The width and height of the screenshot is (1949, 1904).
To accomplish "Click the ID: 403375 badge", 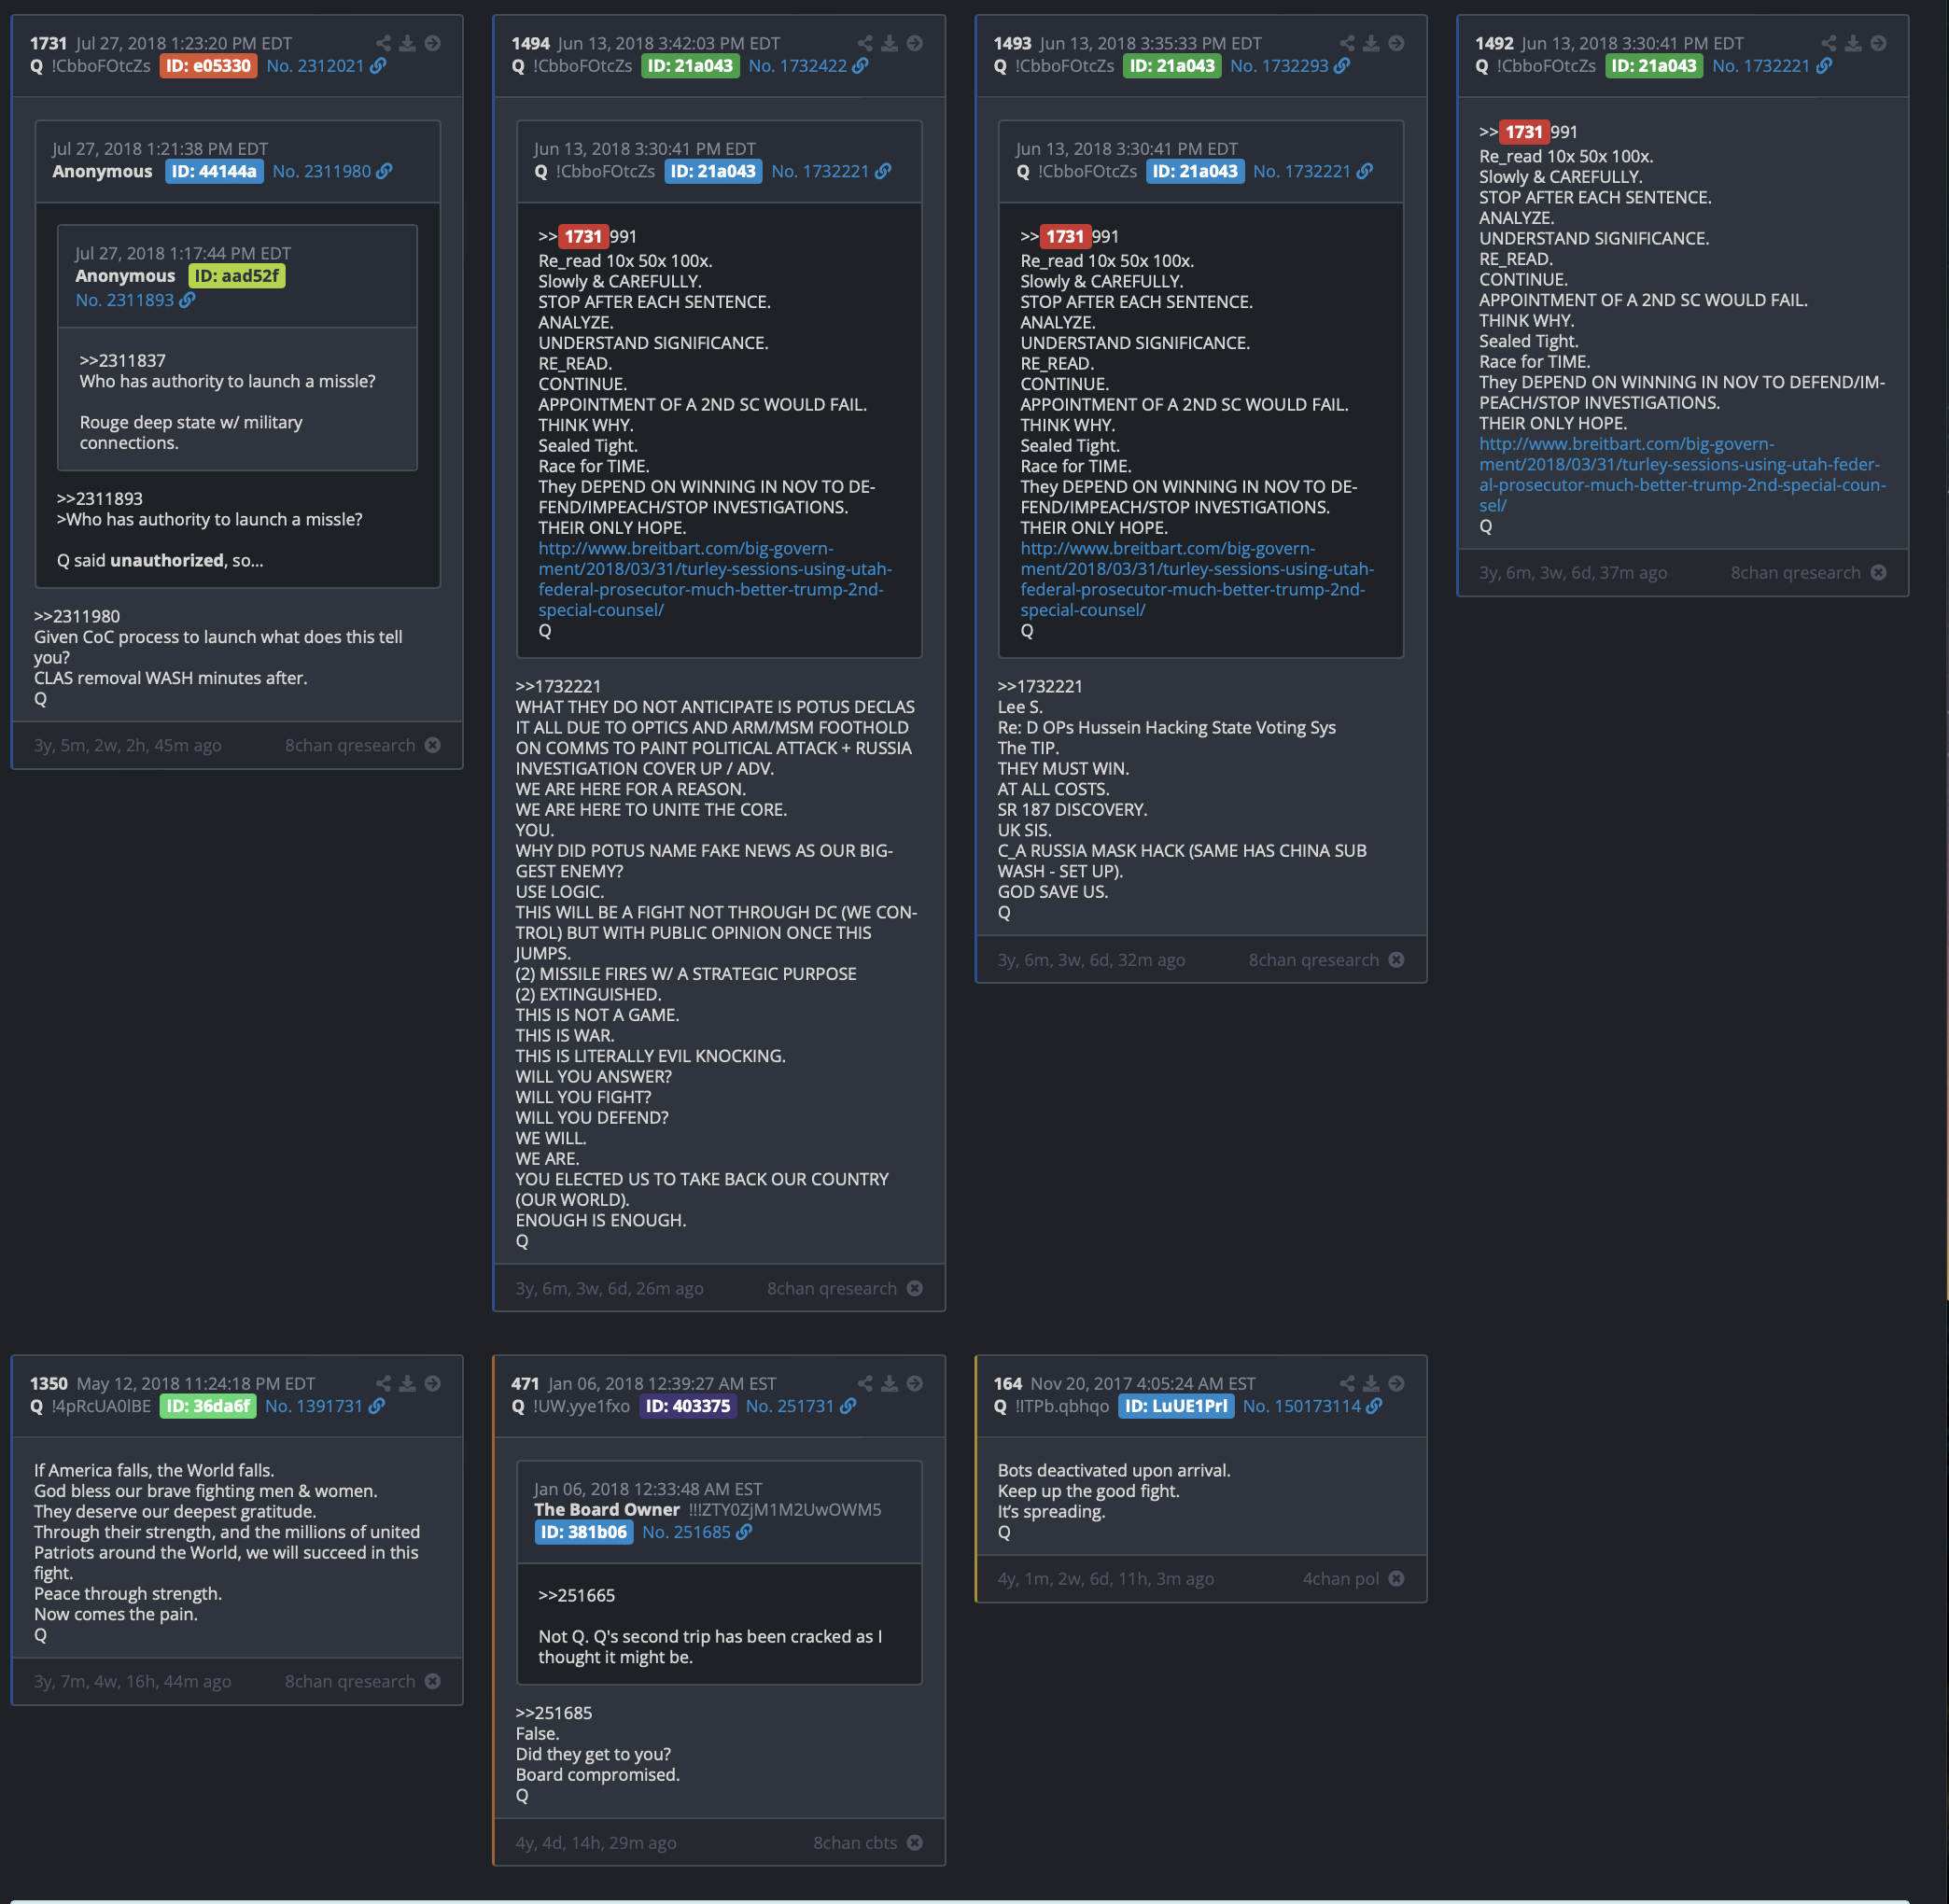I will point(688,1406).
